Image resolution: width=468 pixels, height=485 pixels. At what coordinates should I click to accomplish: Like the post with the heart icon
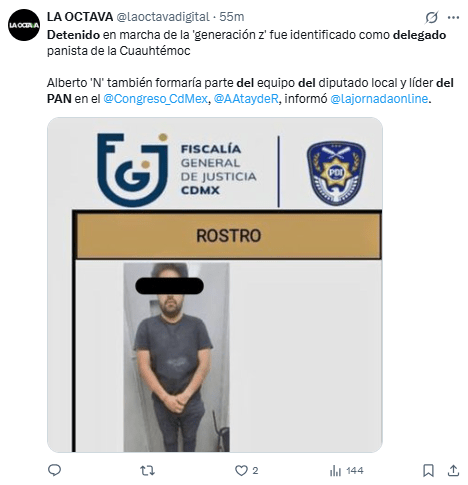coord(241,471)
